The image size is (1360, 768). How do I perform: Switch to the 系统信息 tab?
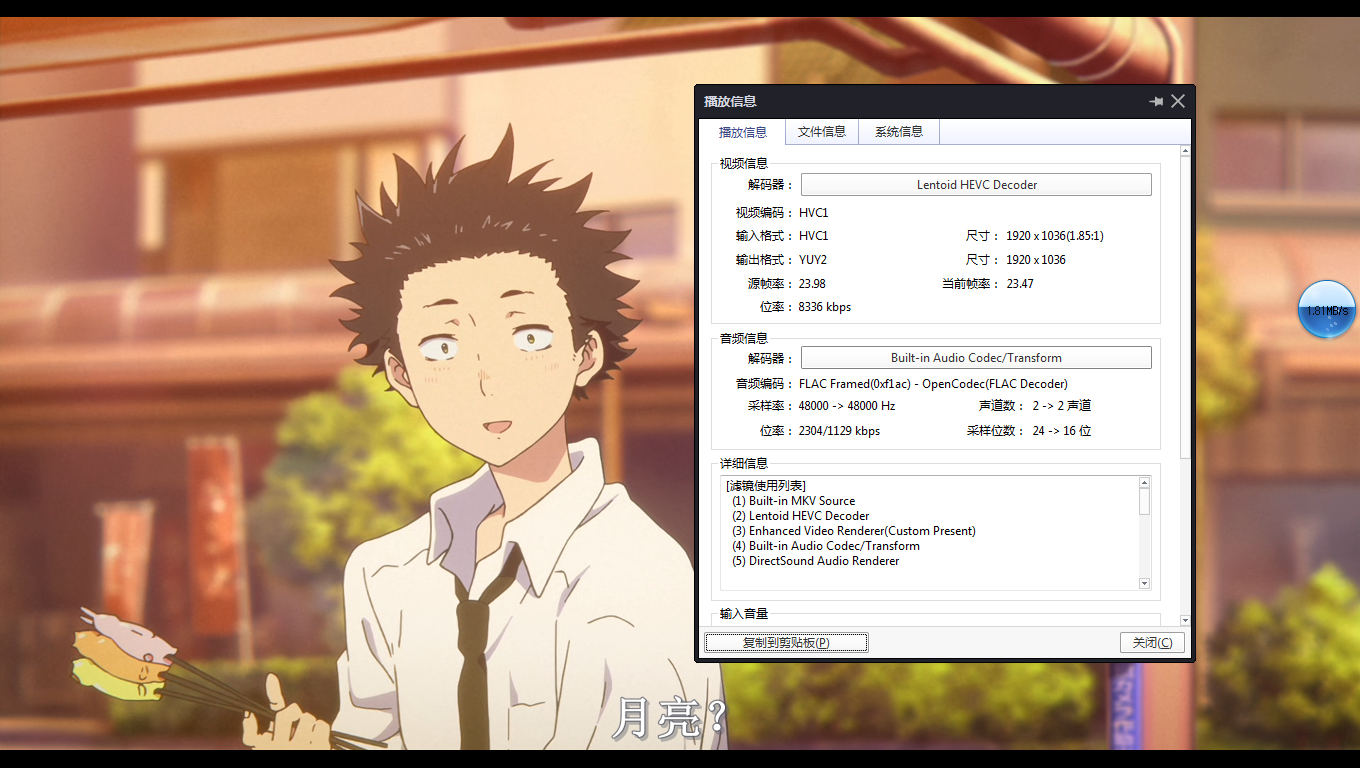898,131
